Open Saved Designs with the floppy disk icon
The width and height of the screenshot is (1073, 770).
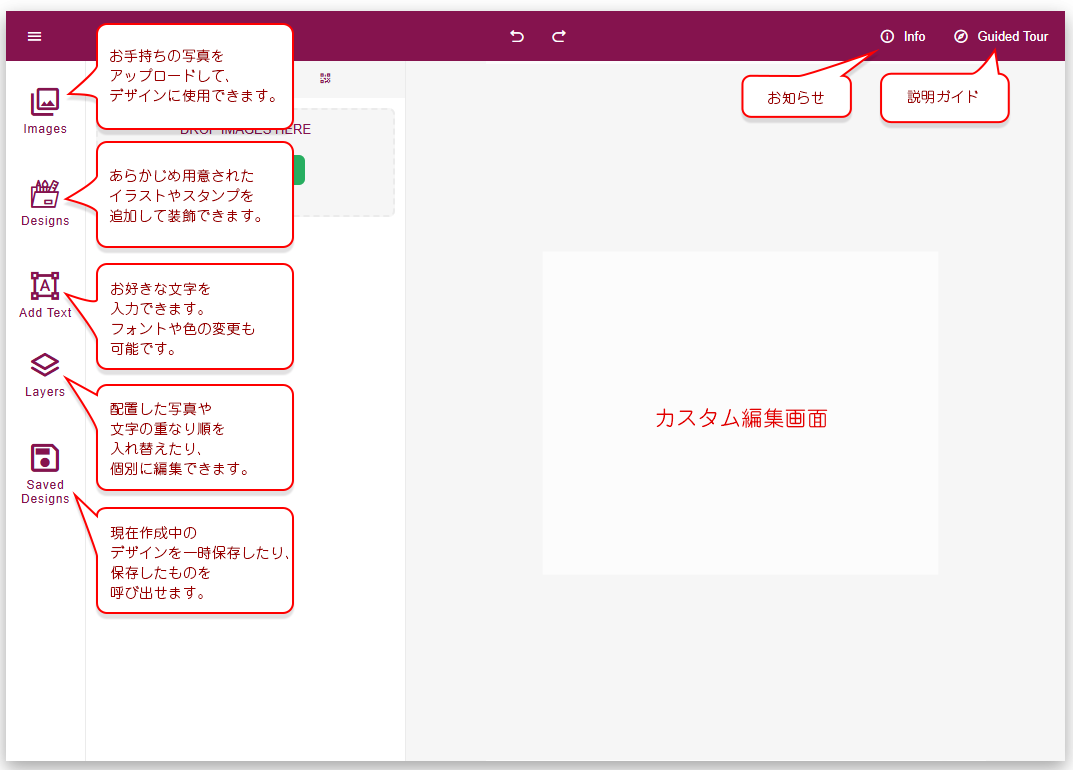(x=45, y=458)
